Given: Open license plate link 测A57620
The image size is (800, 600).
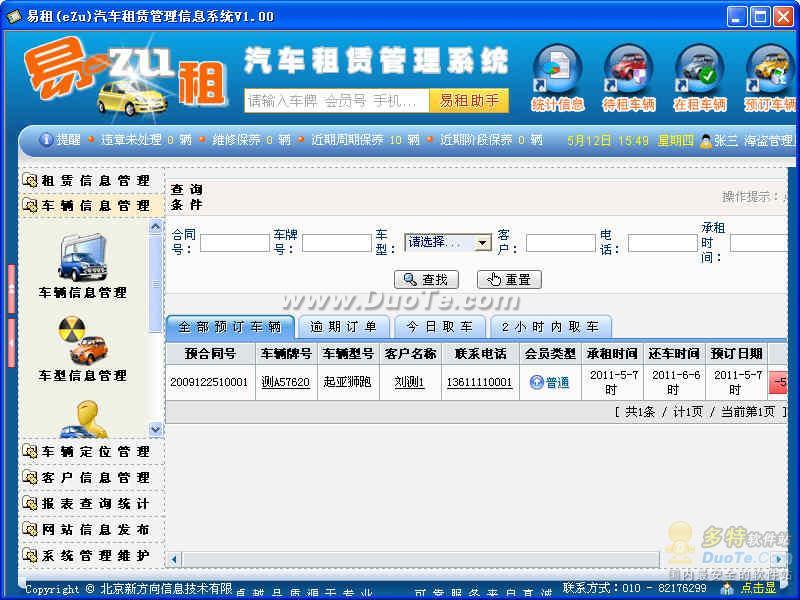Looking at the screenshot, I should coord(285,382).
